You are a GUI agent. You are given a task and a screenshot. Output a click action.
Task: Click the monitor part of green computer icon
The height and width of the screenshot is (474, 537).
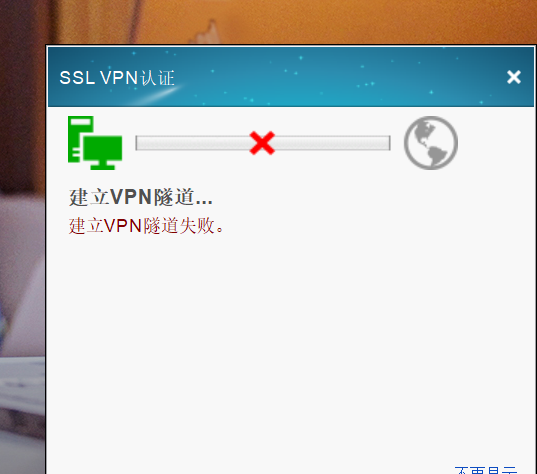tap(103, 153)
